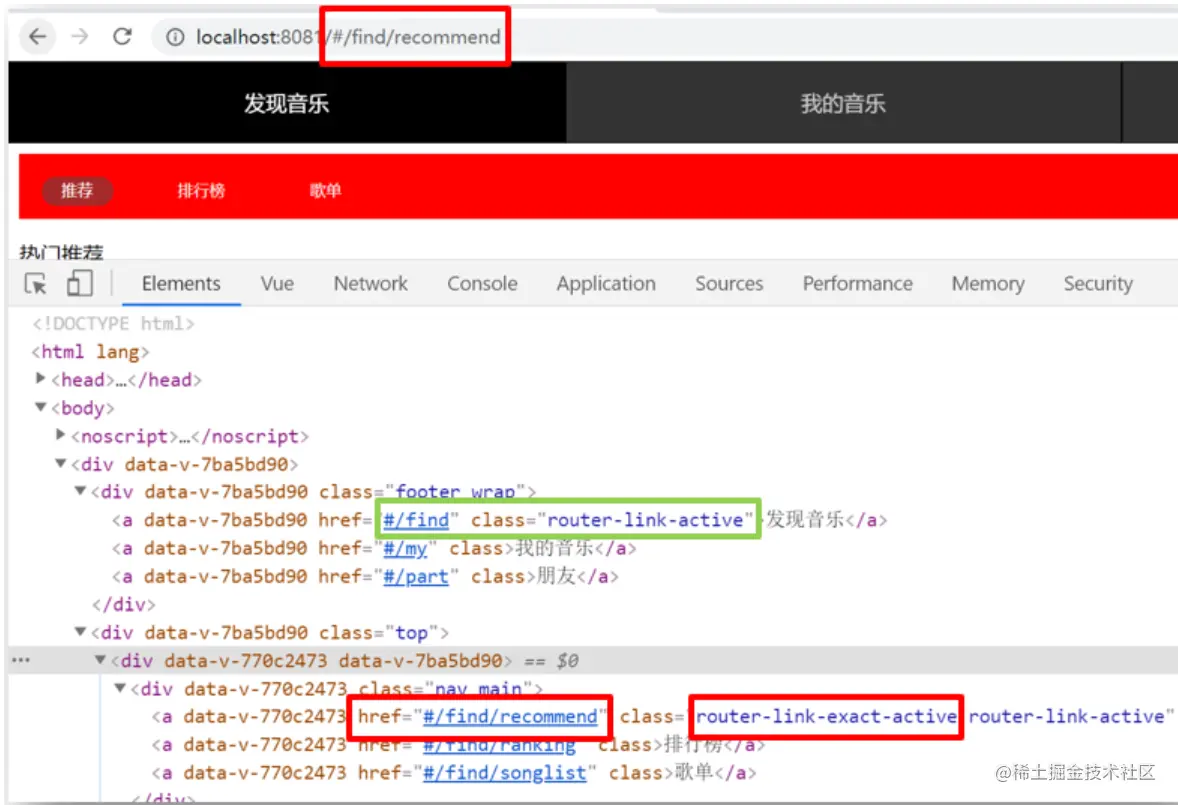1178x805 pixels.
Task: Toggle the DevTools device toolbar icon
Action: [x=80, y=283]
